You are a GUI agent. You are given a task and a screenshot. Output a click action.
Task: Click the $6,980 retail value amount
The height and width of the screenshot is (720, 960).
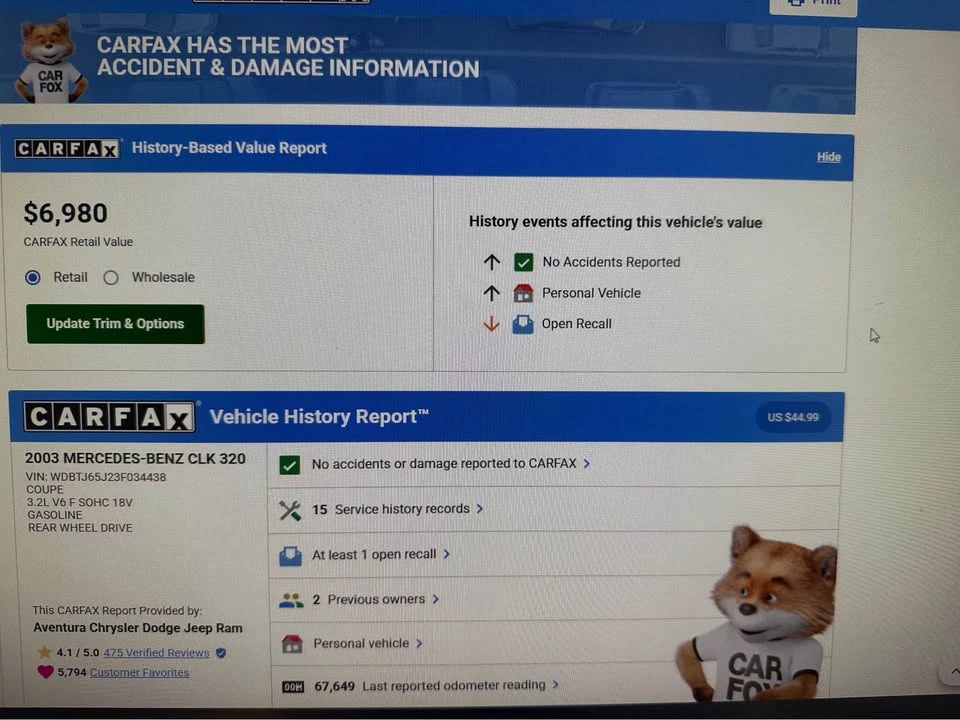[x=66, y=214]
